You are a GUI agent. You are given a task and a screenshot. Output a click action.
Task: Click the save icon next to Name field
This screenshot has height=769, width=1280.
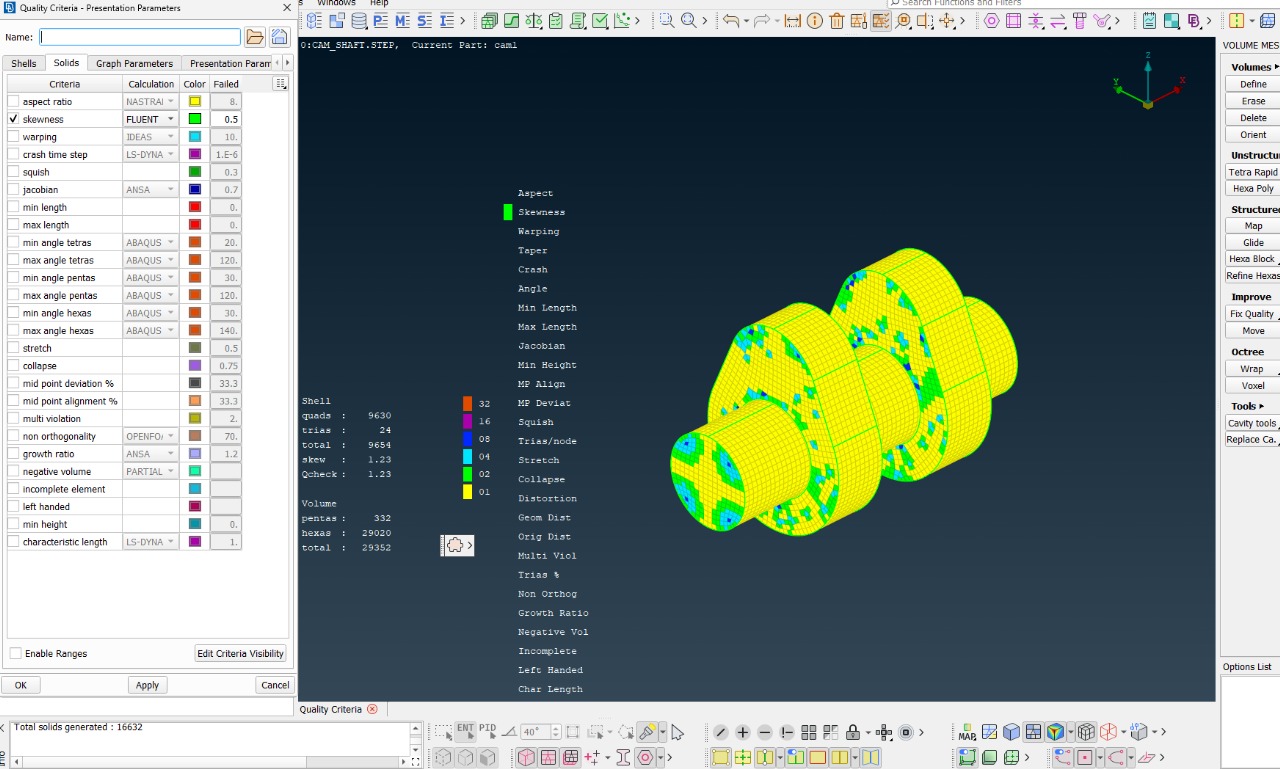click(280, 37)
